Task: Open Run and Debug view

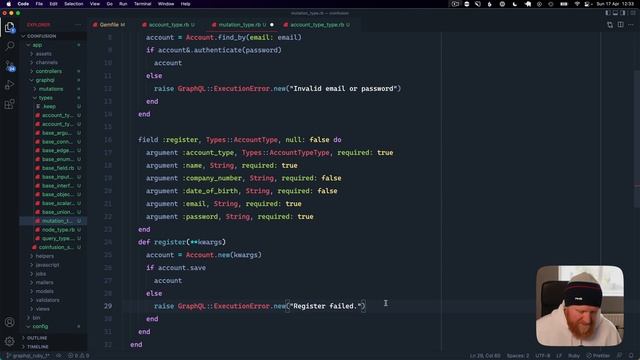Action: (10, 85)
